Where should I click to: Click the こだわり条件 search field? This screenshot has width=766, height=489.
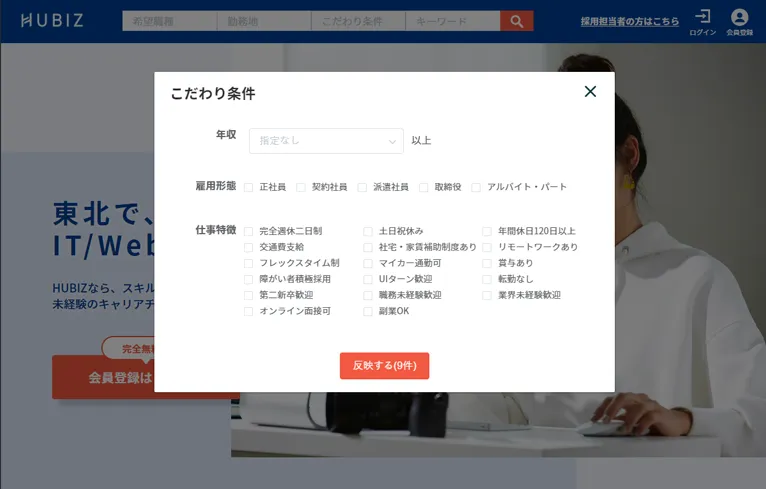[358, 21]
